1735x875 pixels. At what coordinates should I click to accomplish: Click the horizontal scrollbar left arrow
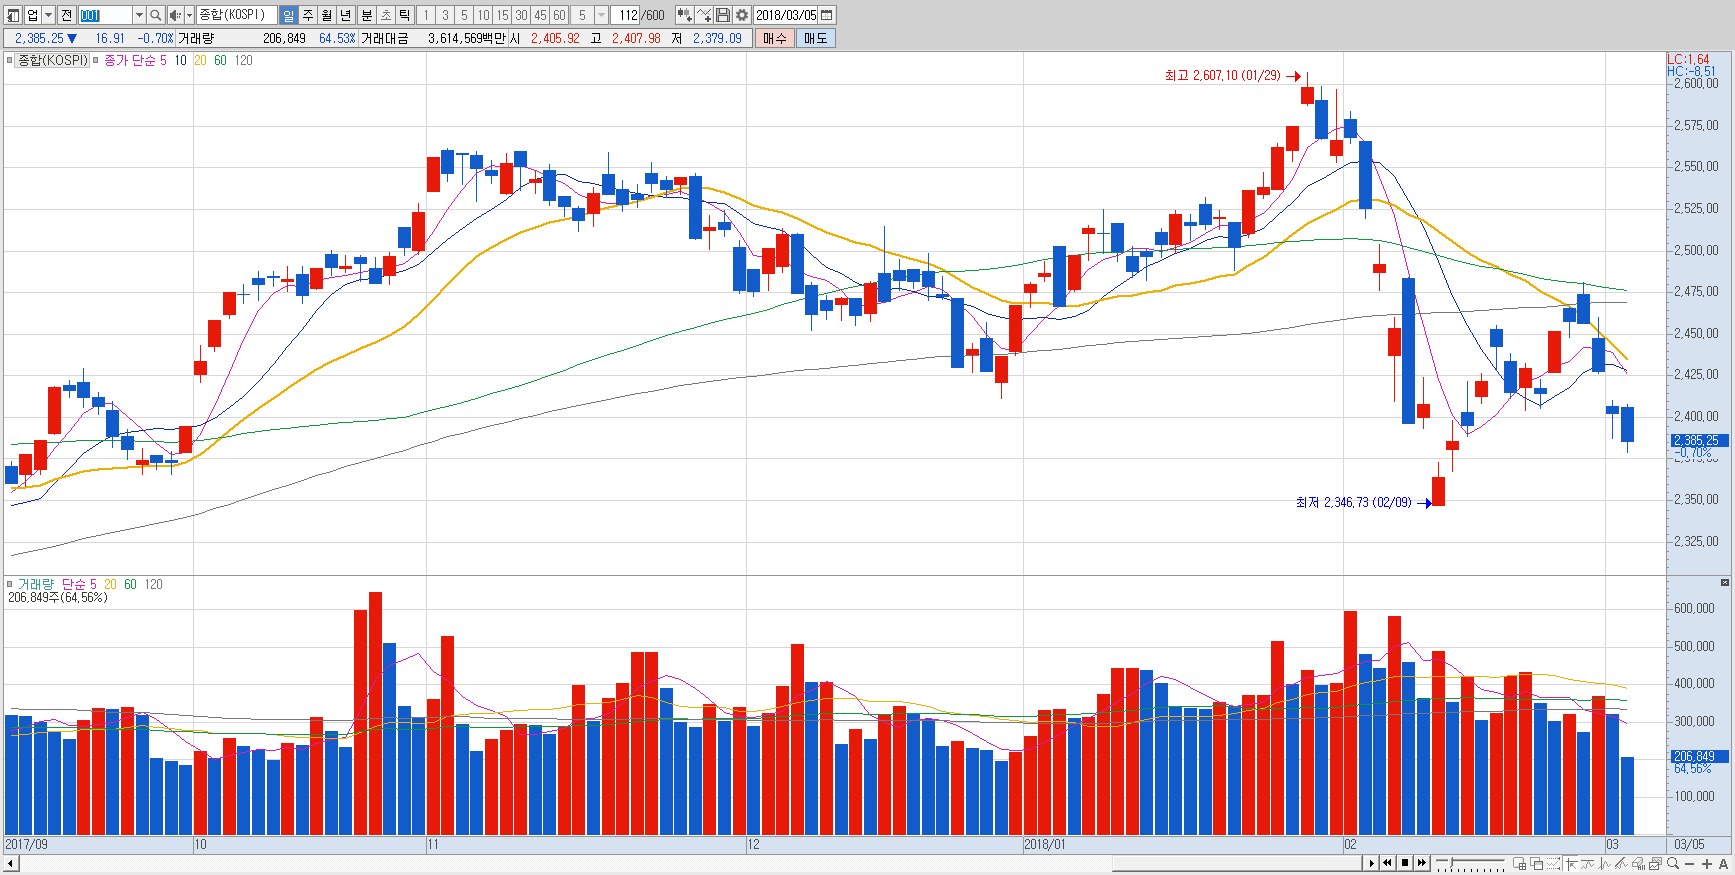click(11, 863)
